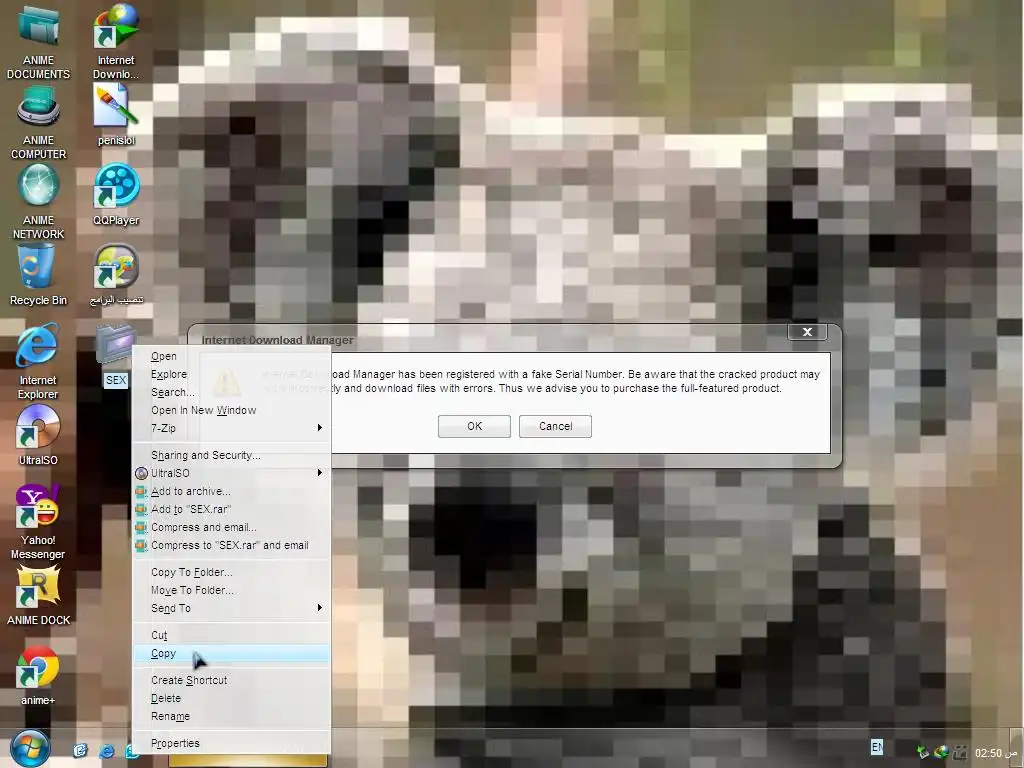Expand the 7-Zip submenu arrow
This screenshot has height=768, width=1024.
(x=319, y=428)
